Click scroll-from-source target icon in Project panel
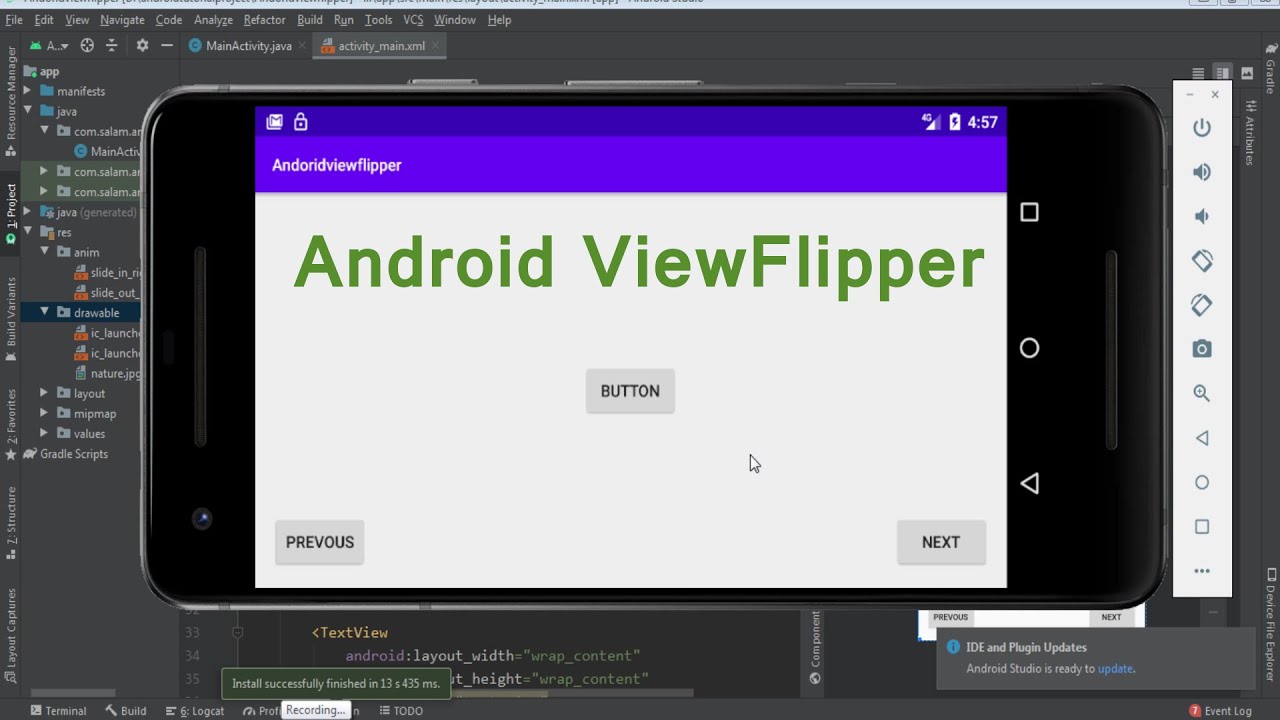 point(87,45)
